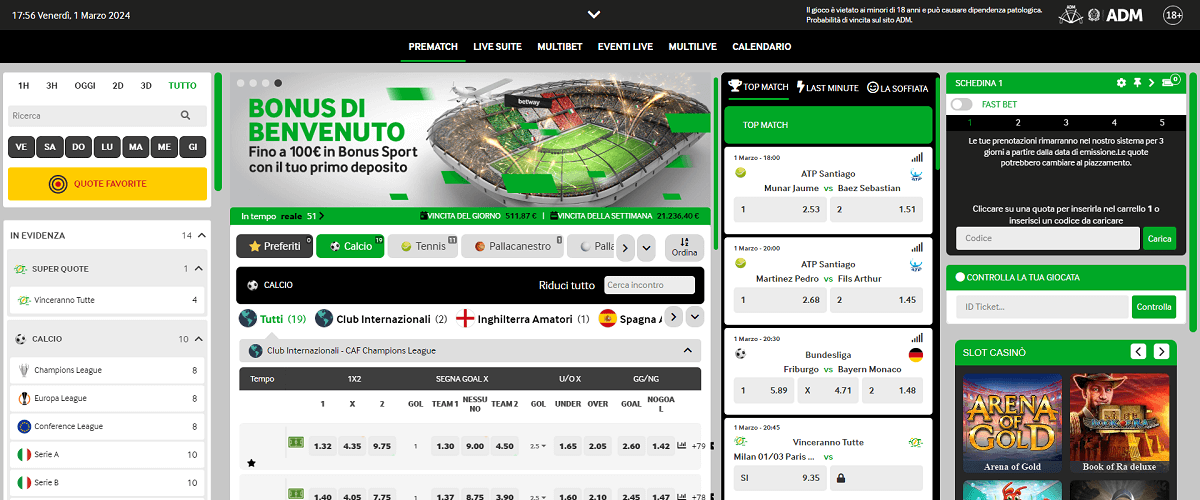Toggle the SA day filter
The height and width of the screenshot is (500, 1200).
(50, 147)
